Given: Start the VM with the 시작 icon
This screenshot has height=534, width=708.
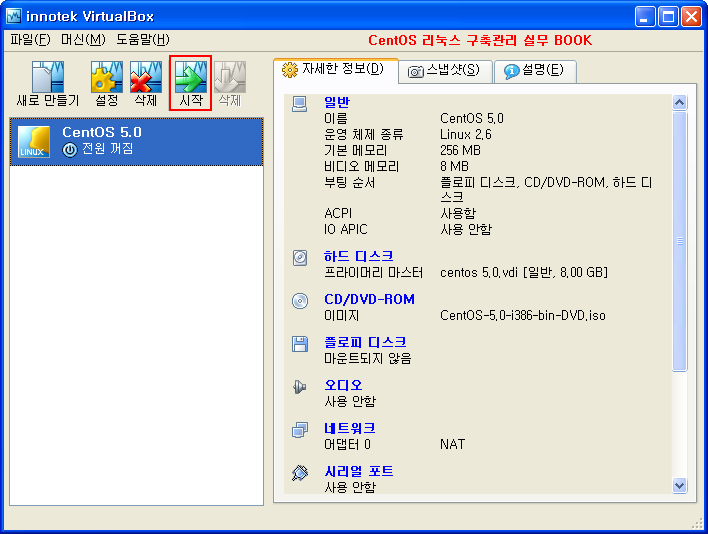Looking at the screenshot, I should (x=190, y=78).
